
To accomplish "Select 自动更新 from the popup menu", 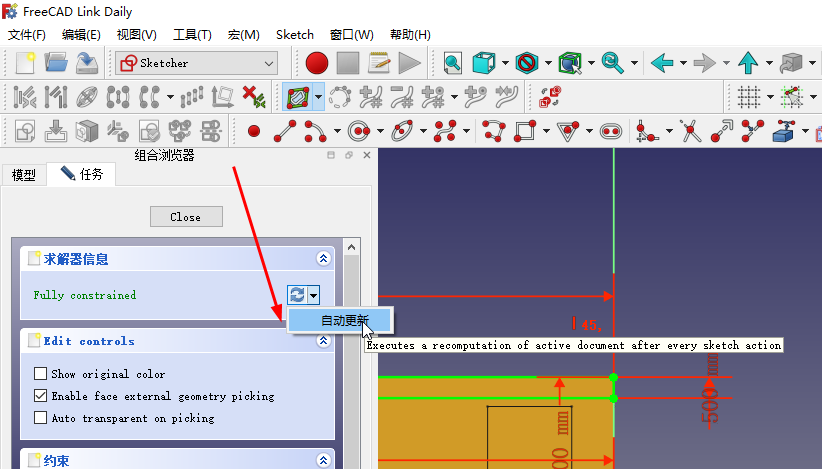I will click(343, 320).
